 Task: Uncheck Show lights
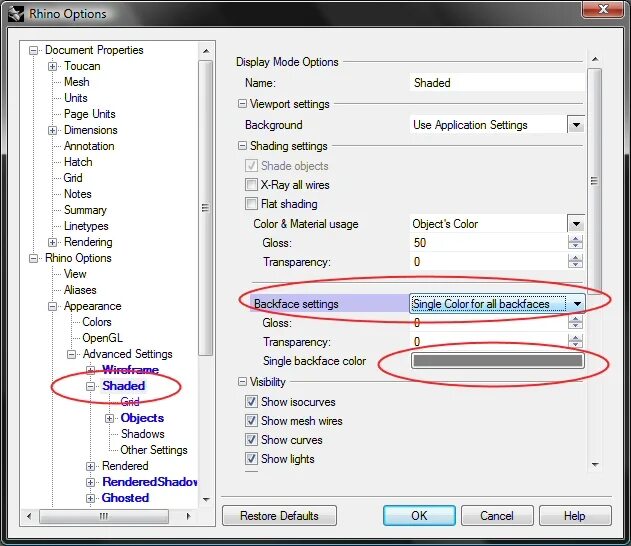pyautogui.click(x=251, y=458)
